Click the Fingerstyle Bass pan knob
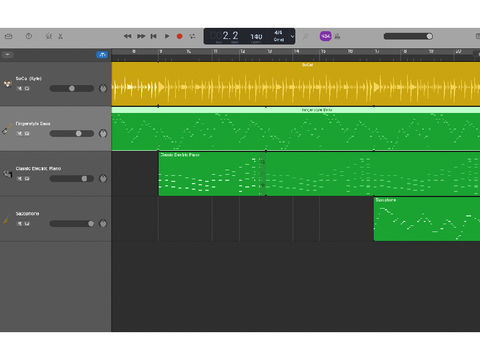The image size is (480, 360). point(103,133)
